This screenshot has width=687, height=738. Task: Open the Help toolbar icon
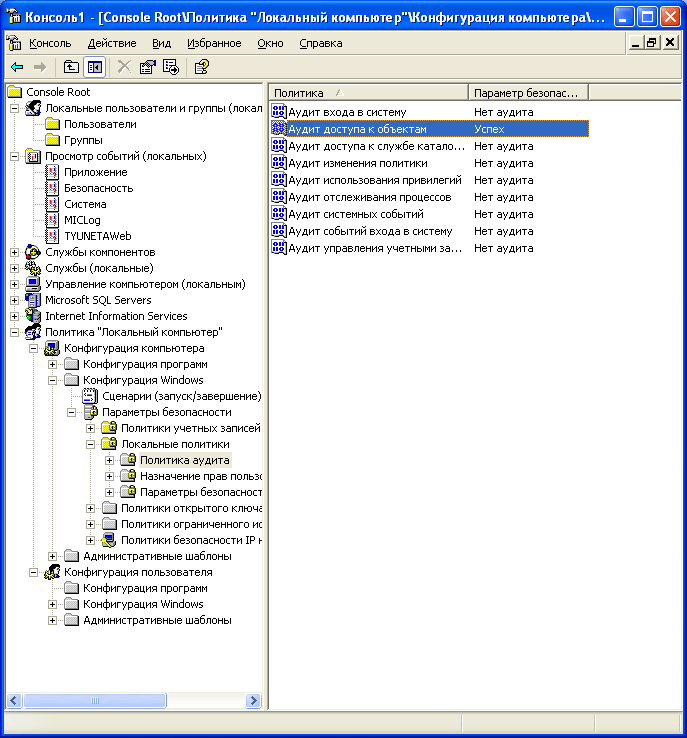click(x=201, y=67)
